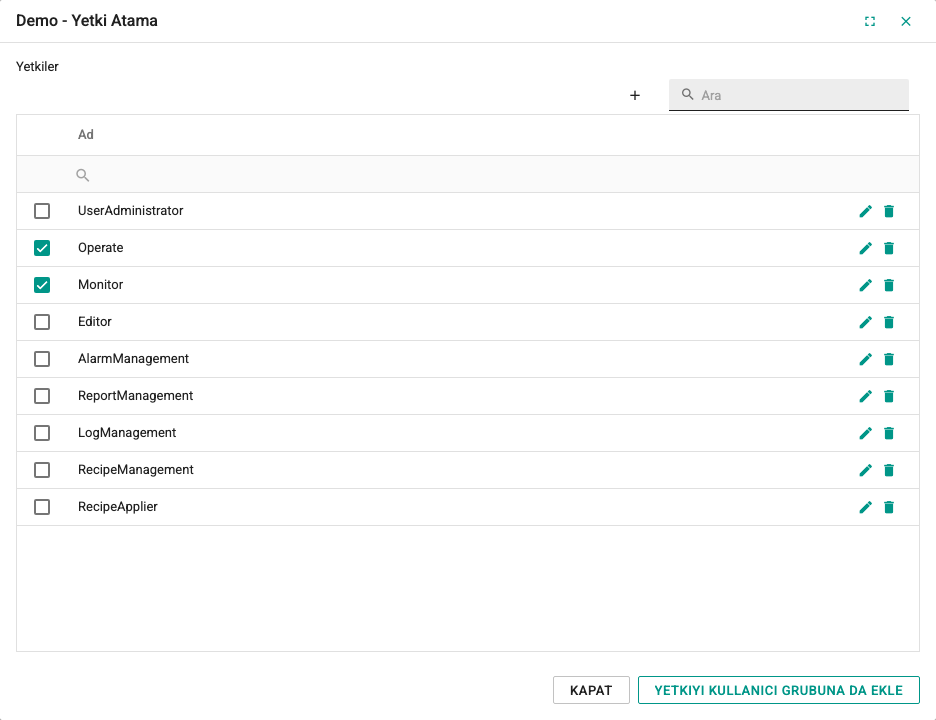This screenshot has width=936, height=720.
Task: Check the AlarmManagement checkbox
Action: [42, 359]
